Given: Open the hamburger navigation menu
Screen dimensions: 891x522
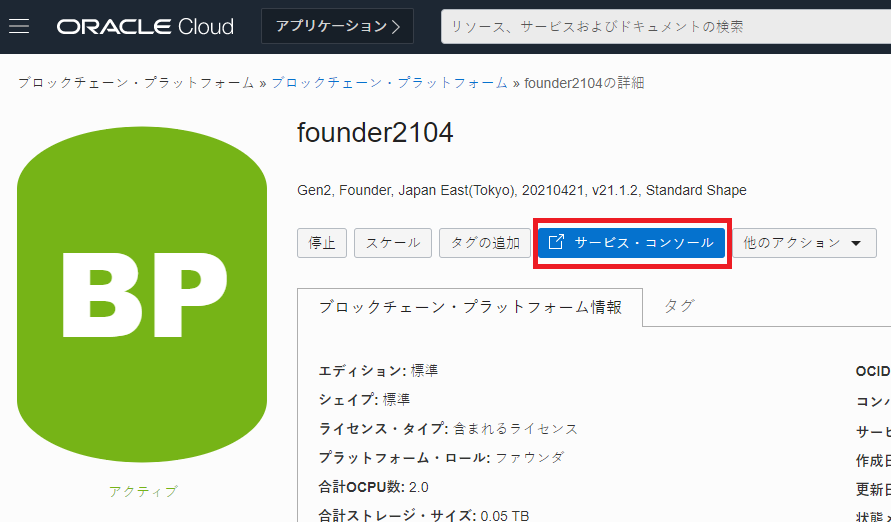Looking at the screenshot, I should coord(19,26).
